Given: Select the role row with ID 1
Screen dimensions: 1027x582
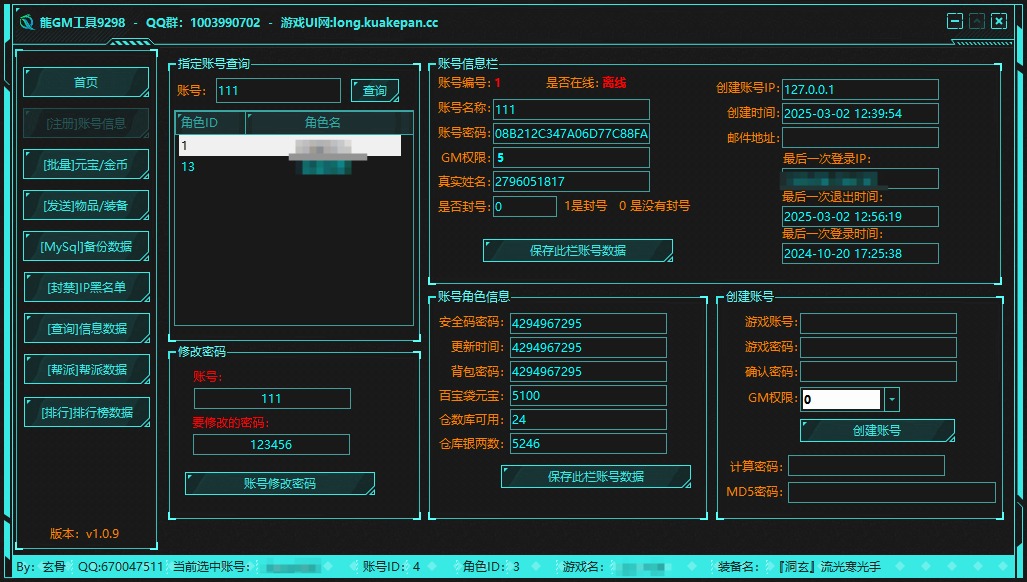Looking at the screenshot, I should point(289,146).
